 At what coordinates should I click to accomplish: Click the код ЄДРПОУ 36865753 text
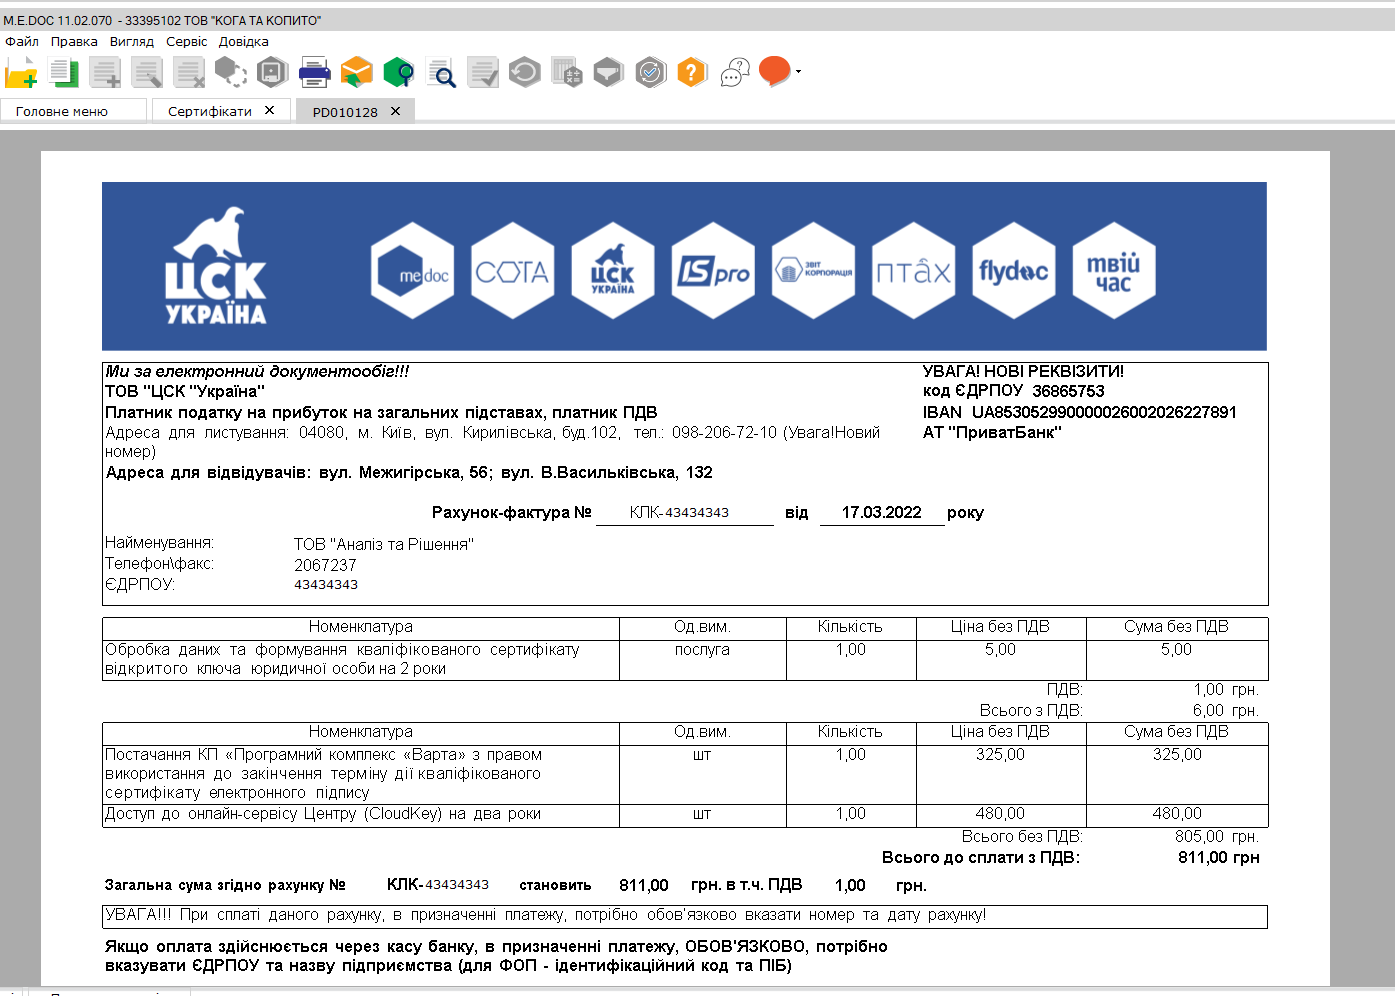click(x=1014, y=391)
